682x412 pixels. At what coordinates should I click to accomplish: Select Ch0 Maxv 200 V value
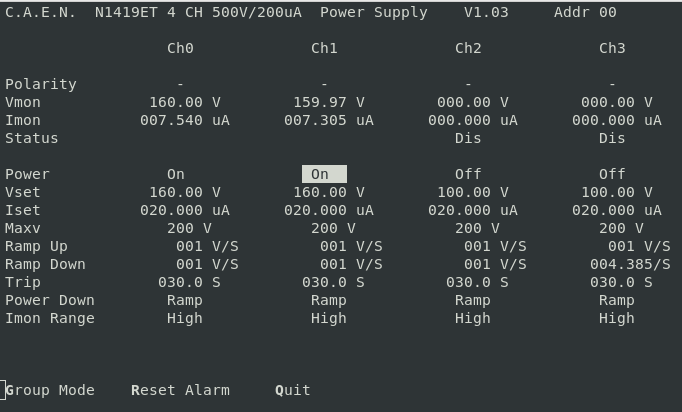click(189, 228)
